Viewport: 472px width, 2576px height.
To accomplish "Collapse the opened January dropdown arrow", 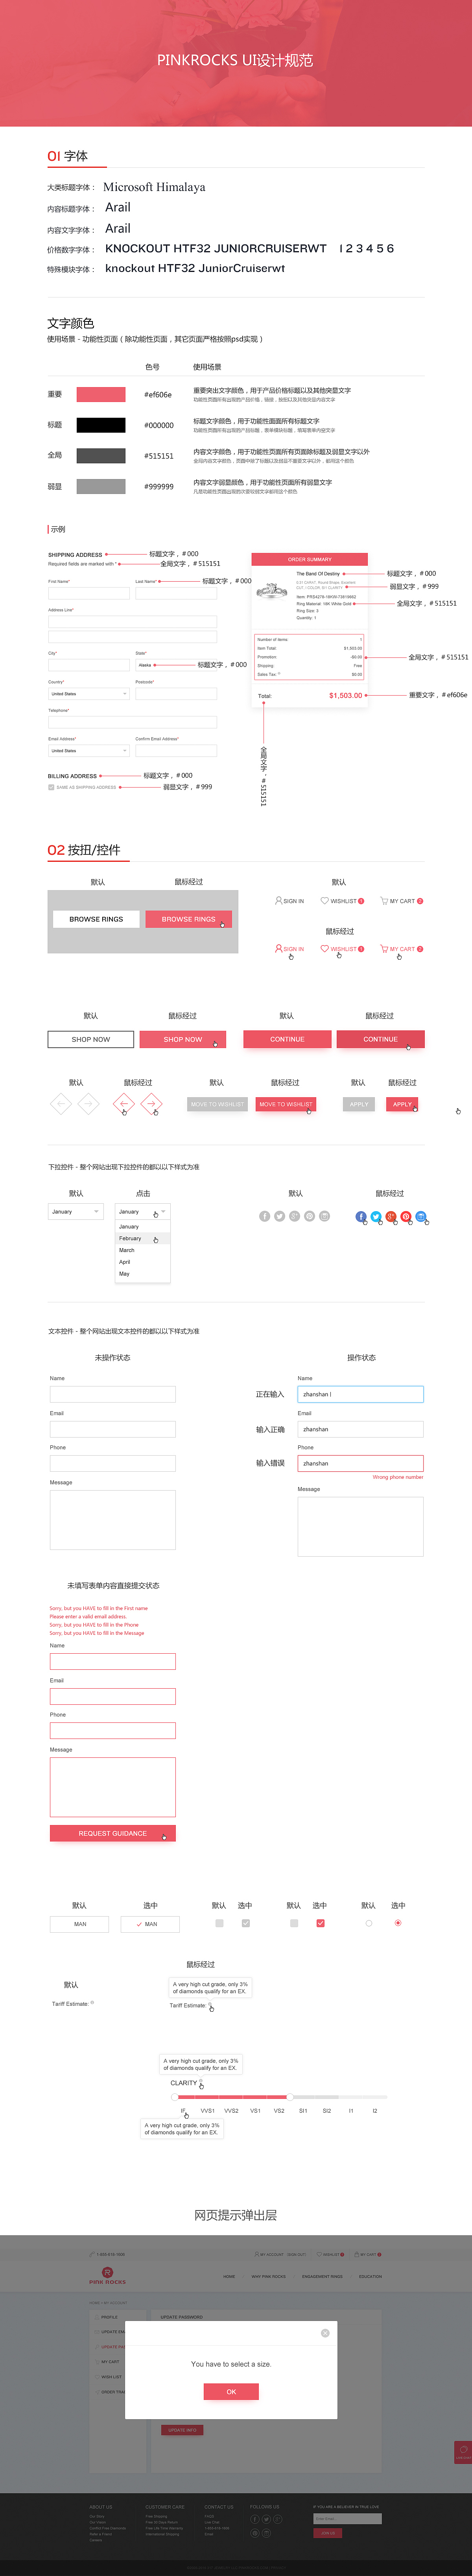I will (163, 1211).
